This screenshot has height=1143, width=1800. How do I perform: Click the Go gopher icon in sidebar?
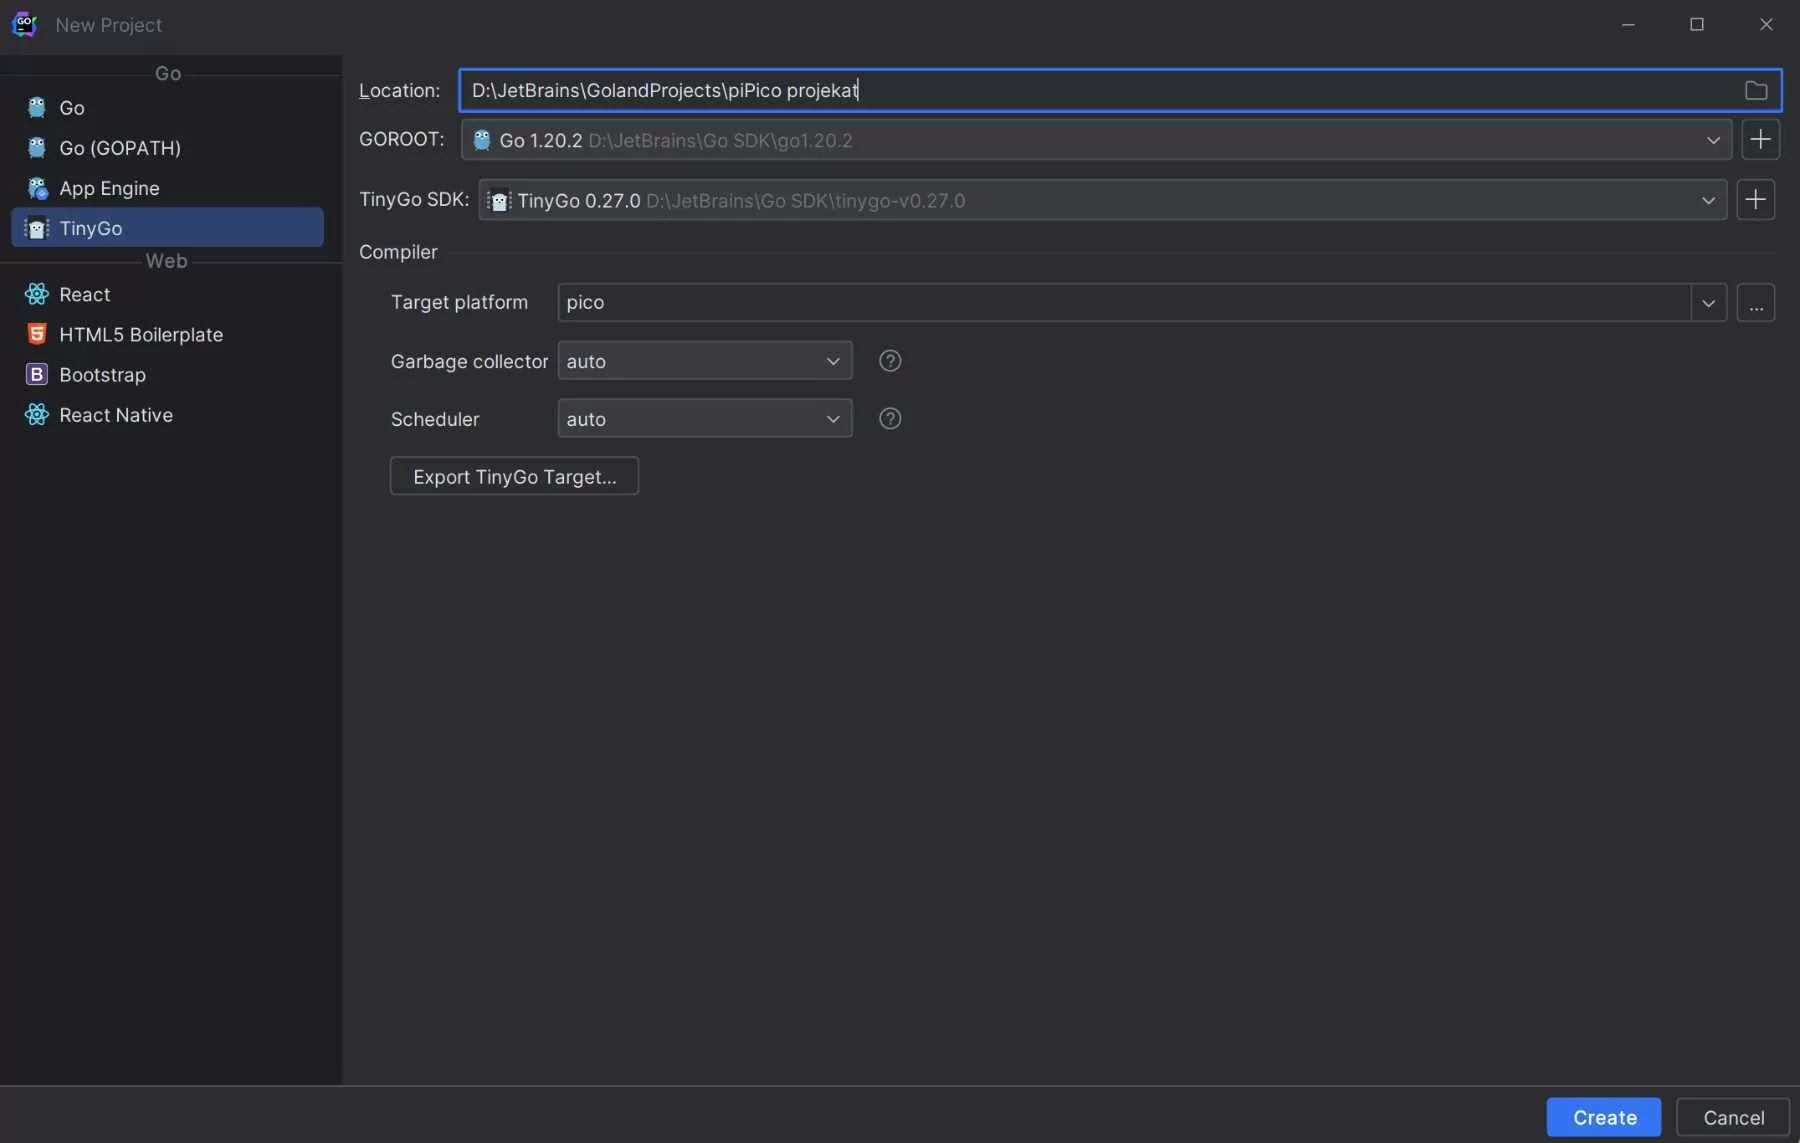point(37,107)
